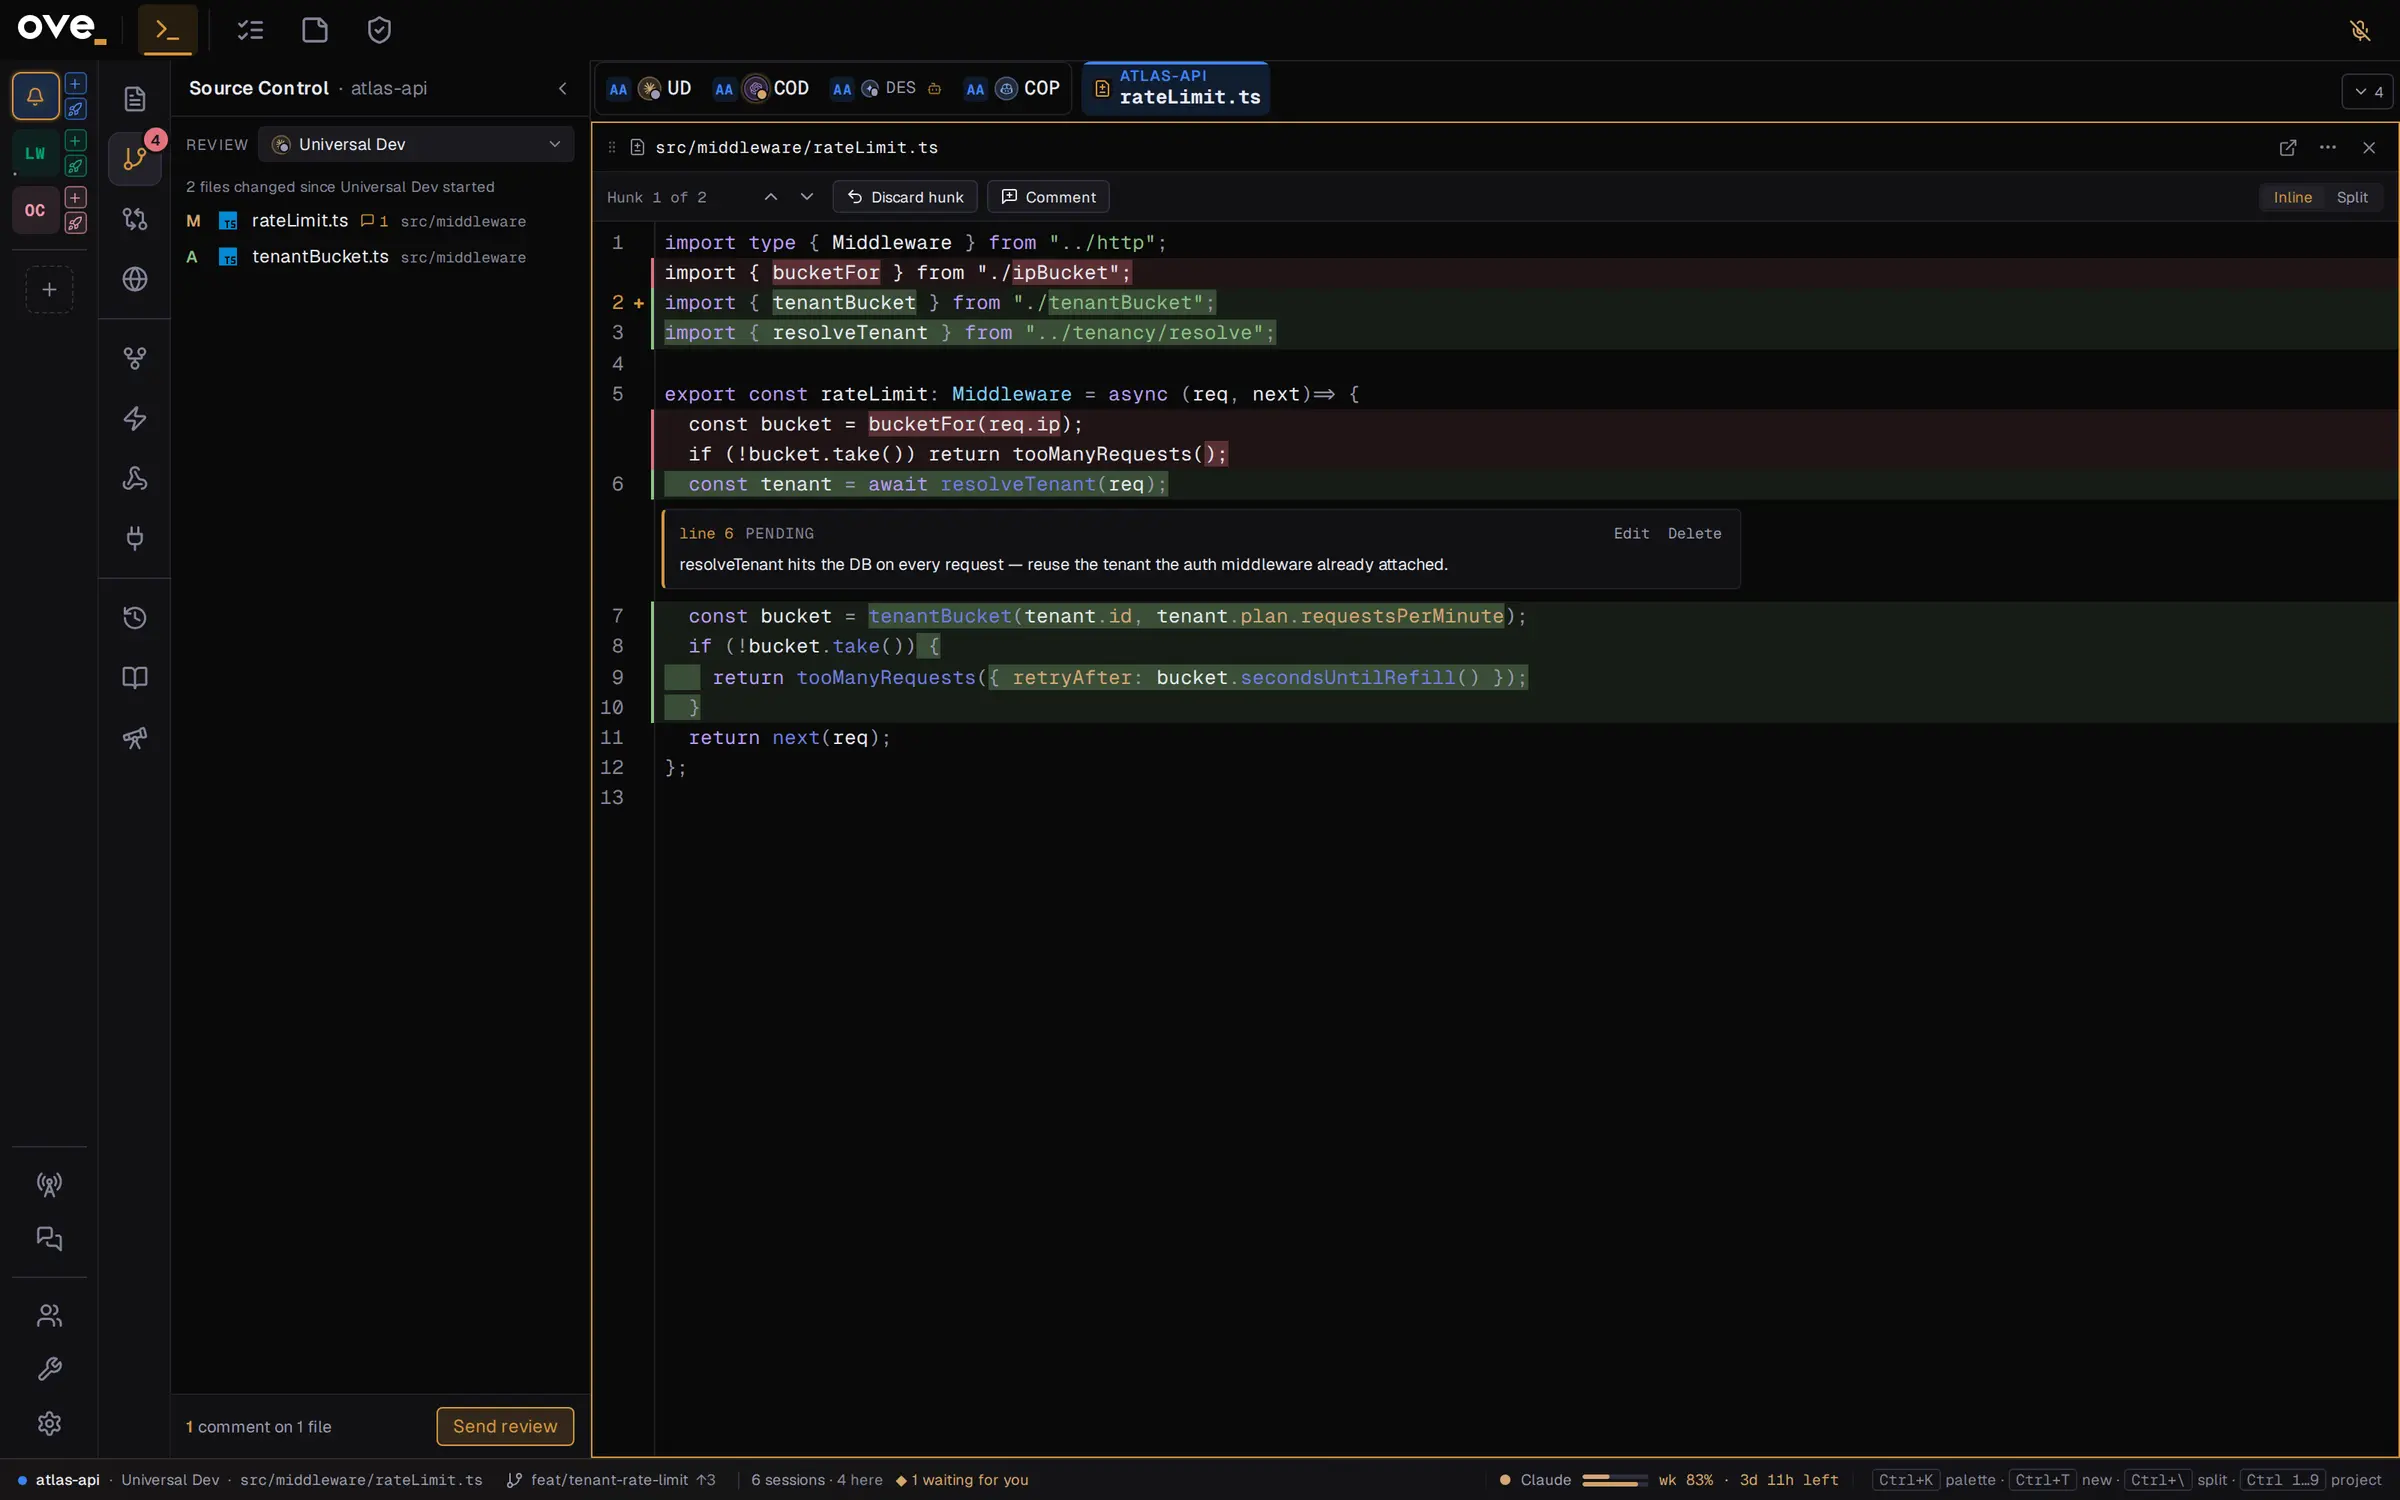
Task: Switch to the COP session tab
Action: pyautogui.click(x=1012, y=88)
